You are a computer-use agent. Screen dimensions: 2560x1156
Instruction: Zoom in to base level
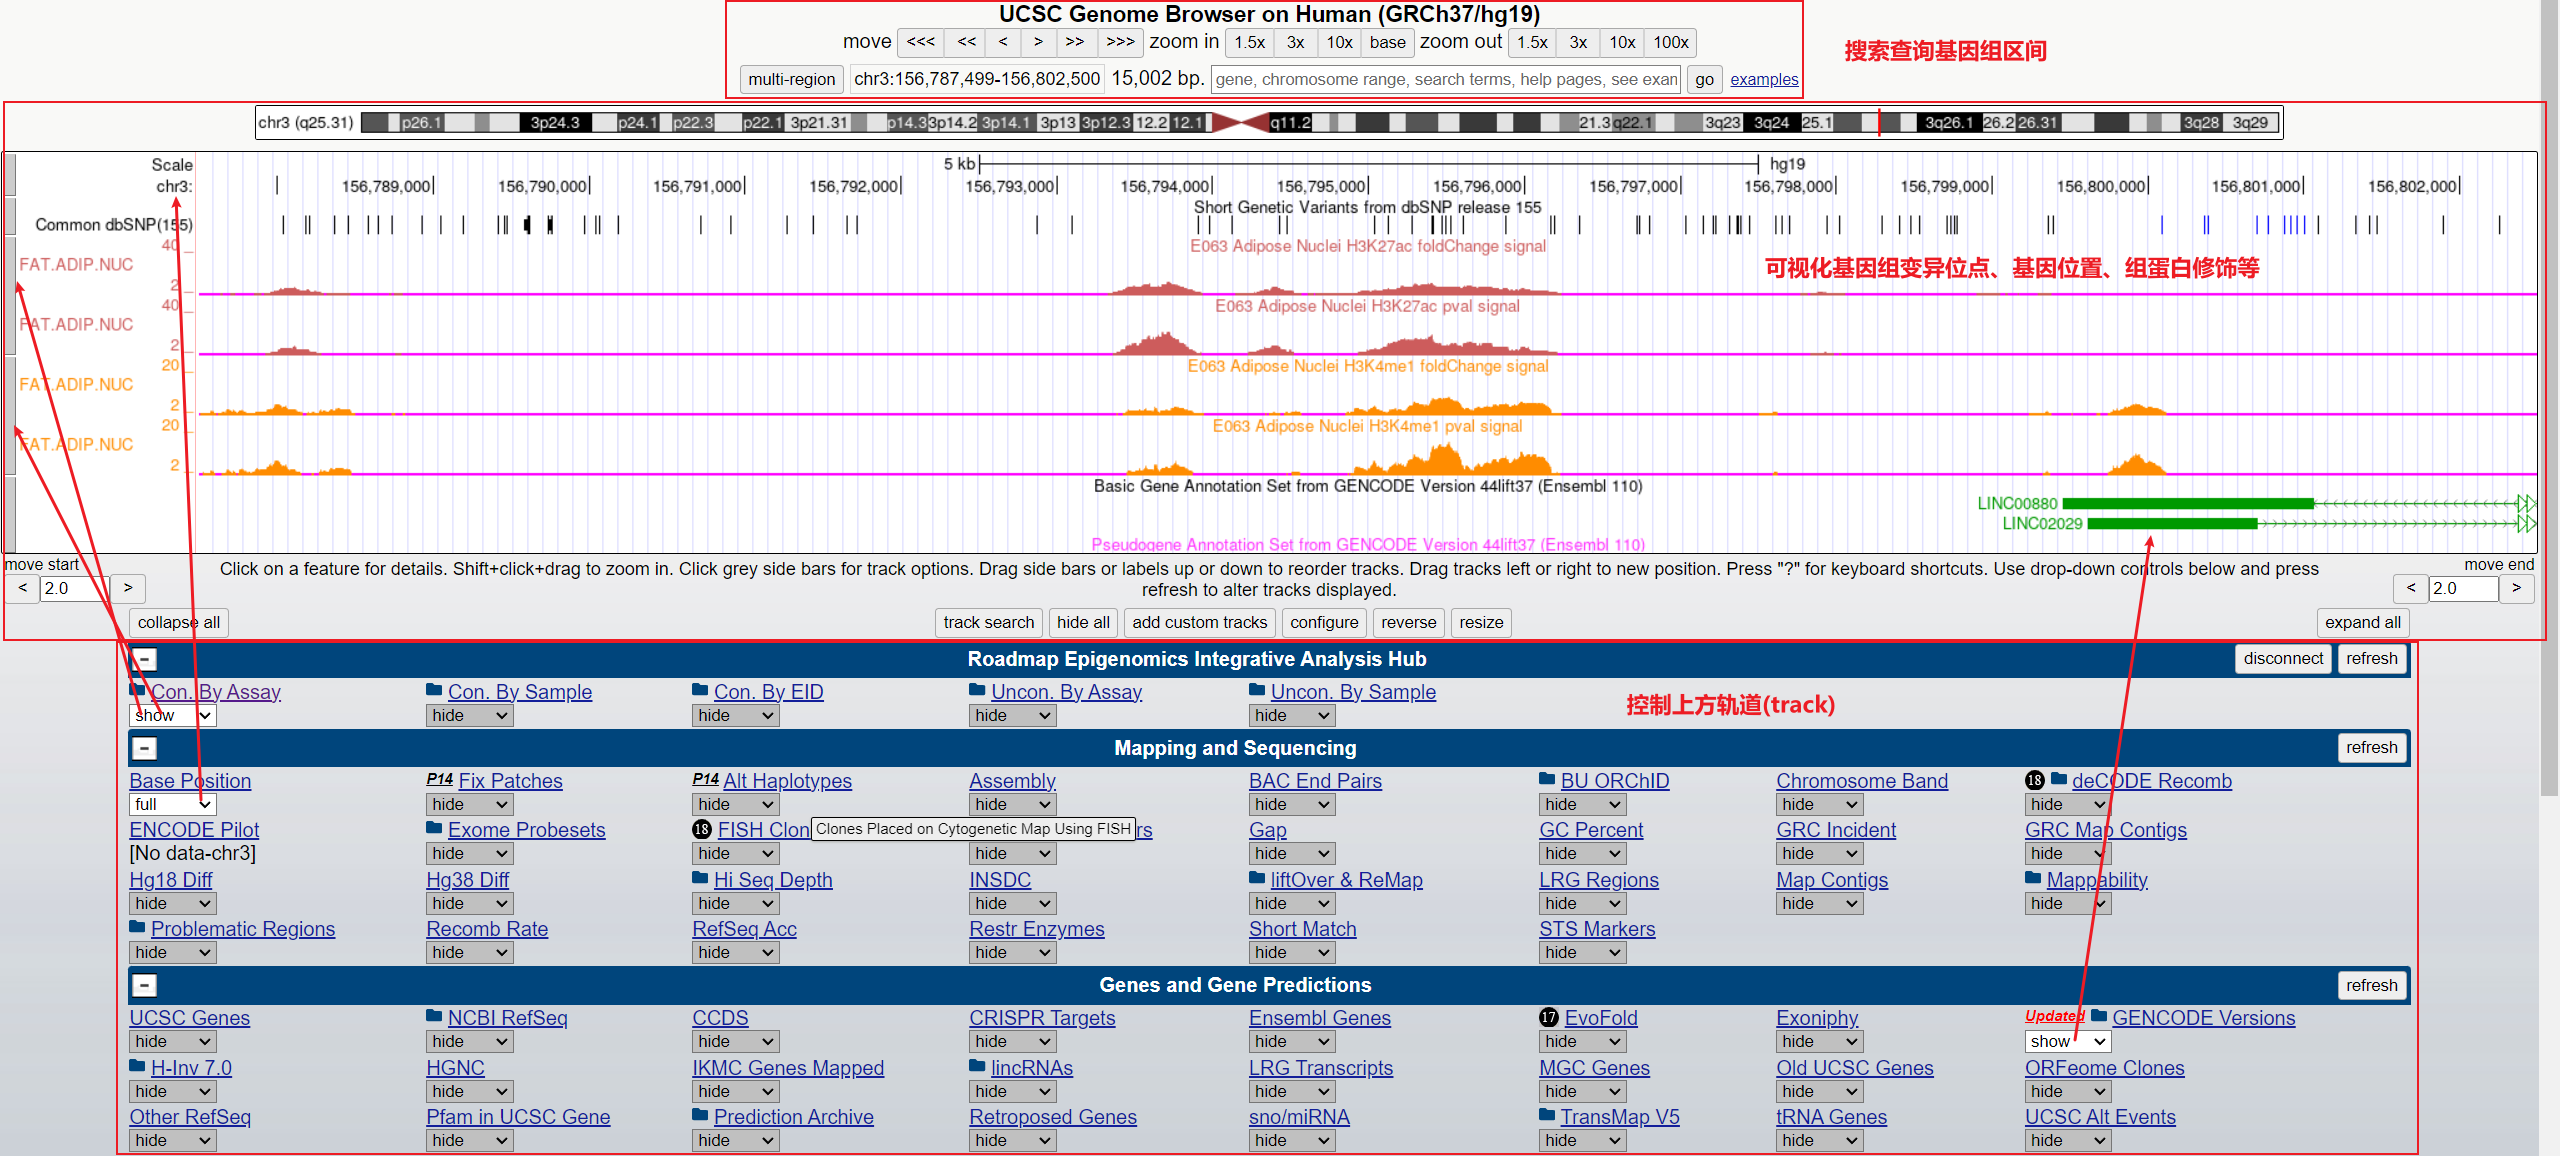(x=1387, y=42)
